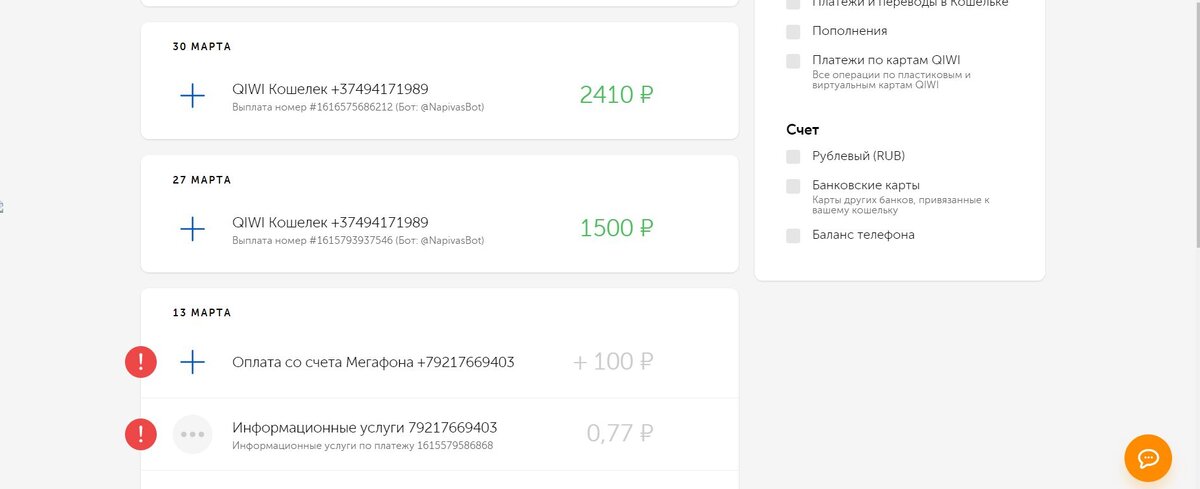Enable the Банковские карты checkbox
The image size is (1200, 489).
tap(793, 186)
